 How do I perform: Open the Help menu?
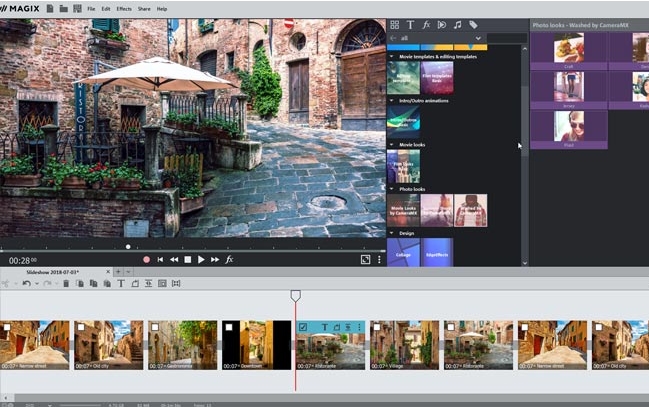162,9
